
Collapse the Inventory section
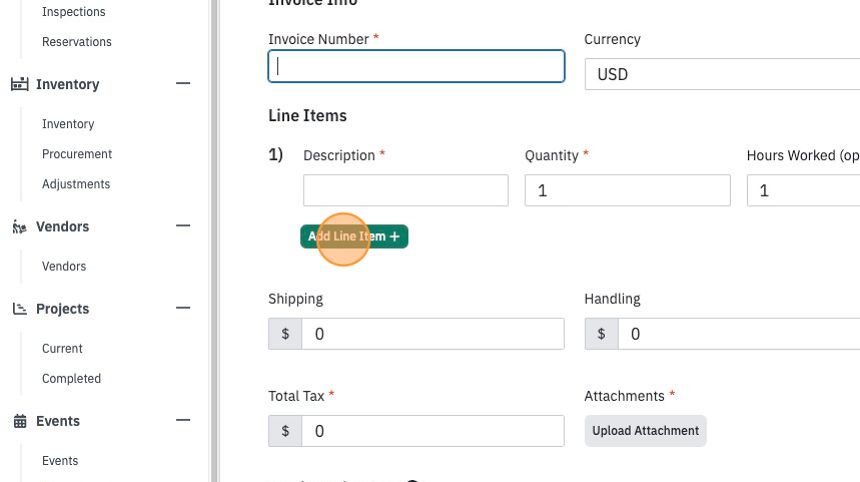tap(183, 83)
